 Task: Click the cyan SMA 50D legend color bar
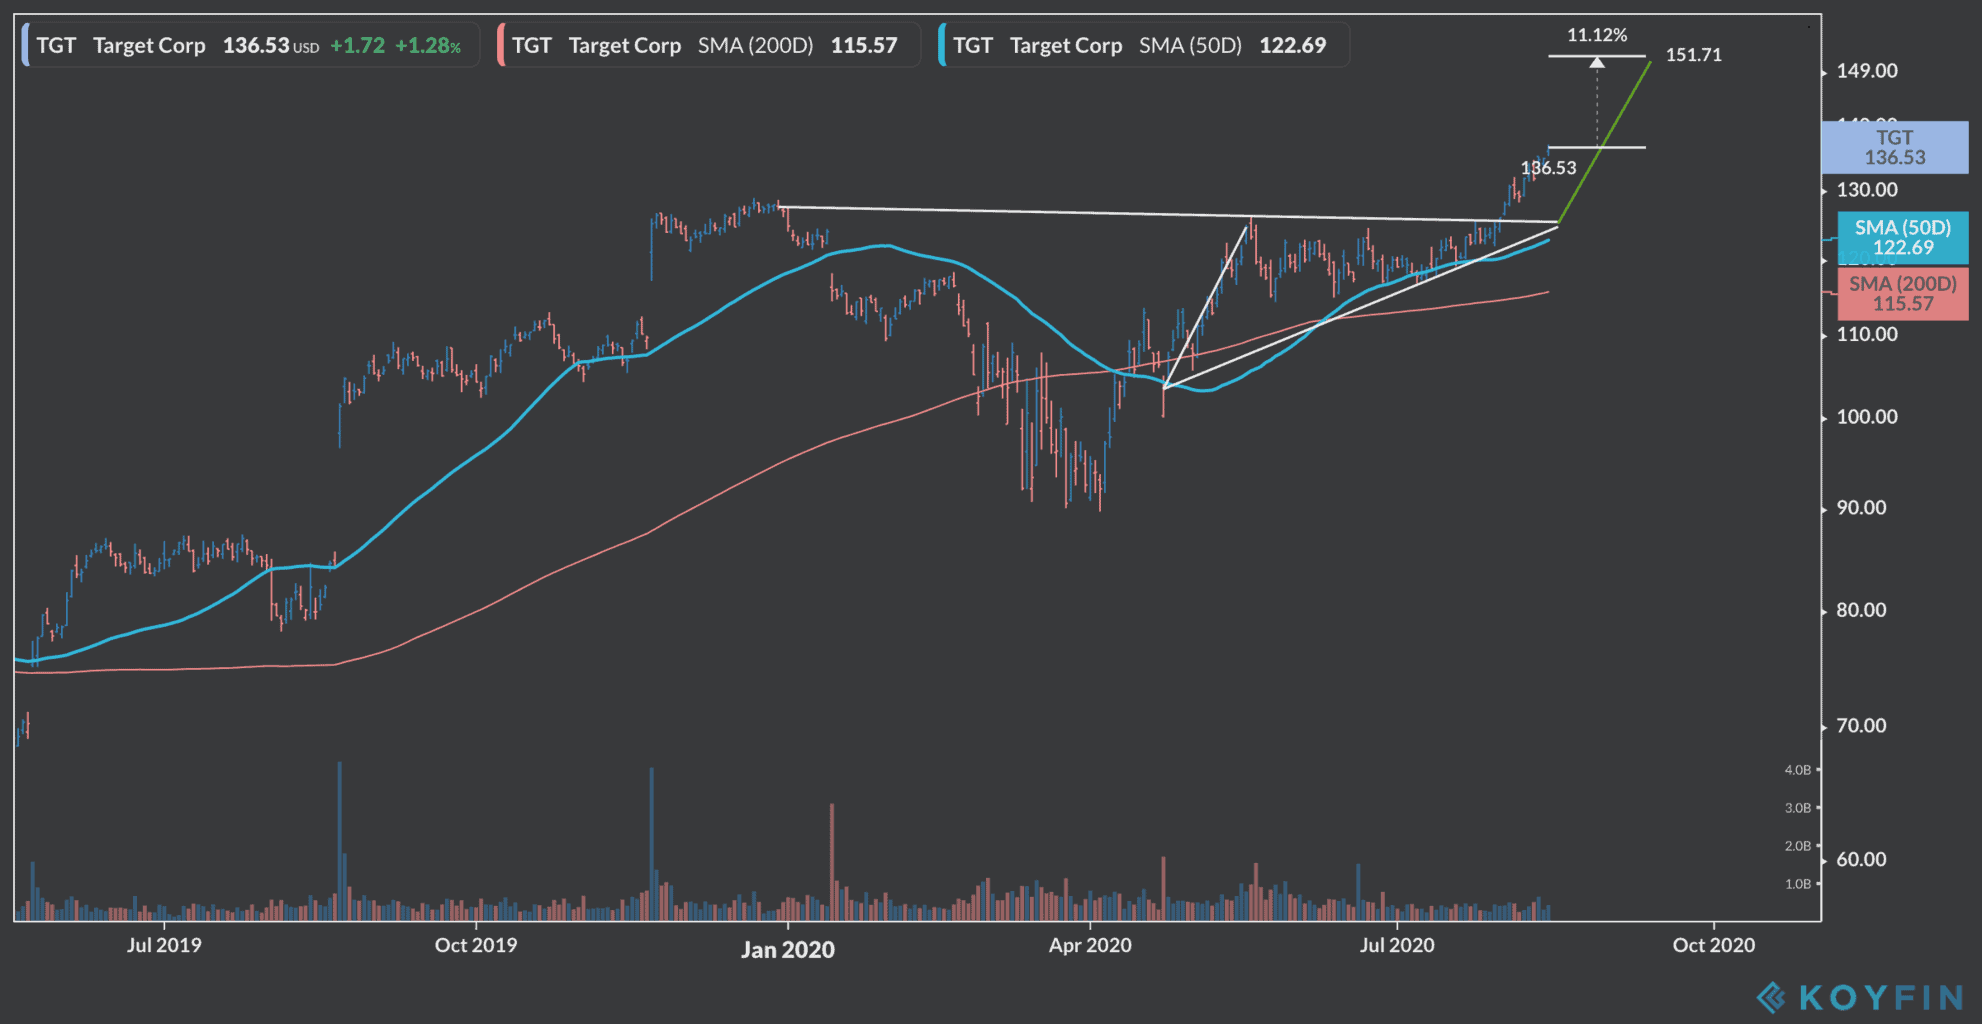pos(942,45)
